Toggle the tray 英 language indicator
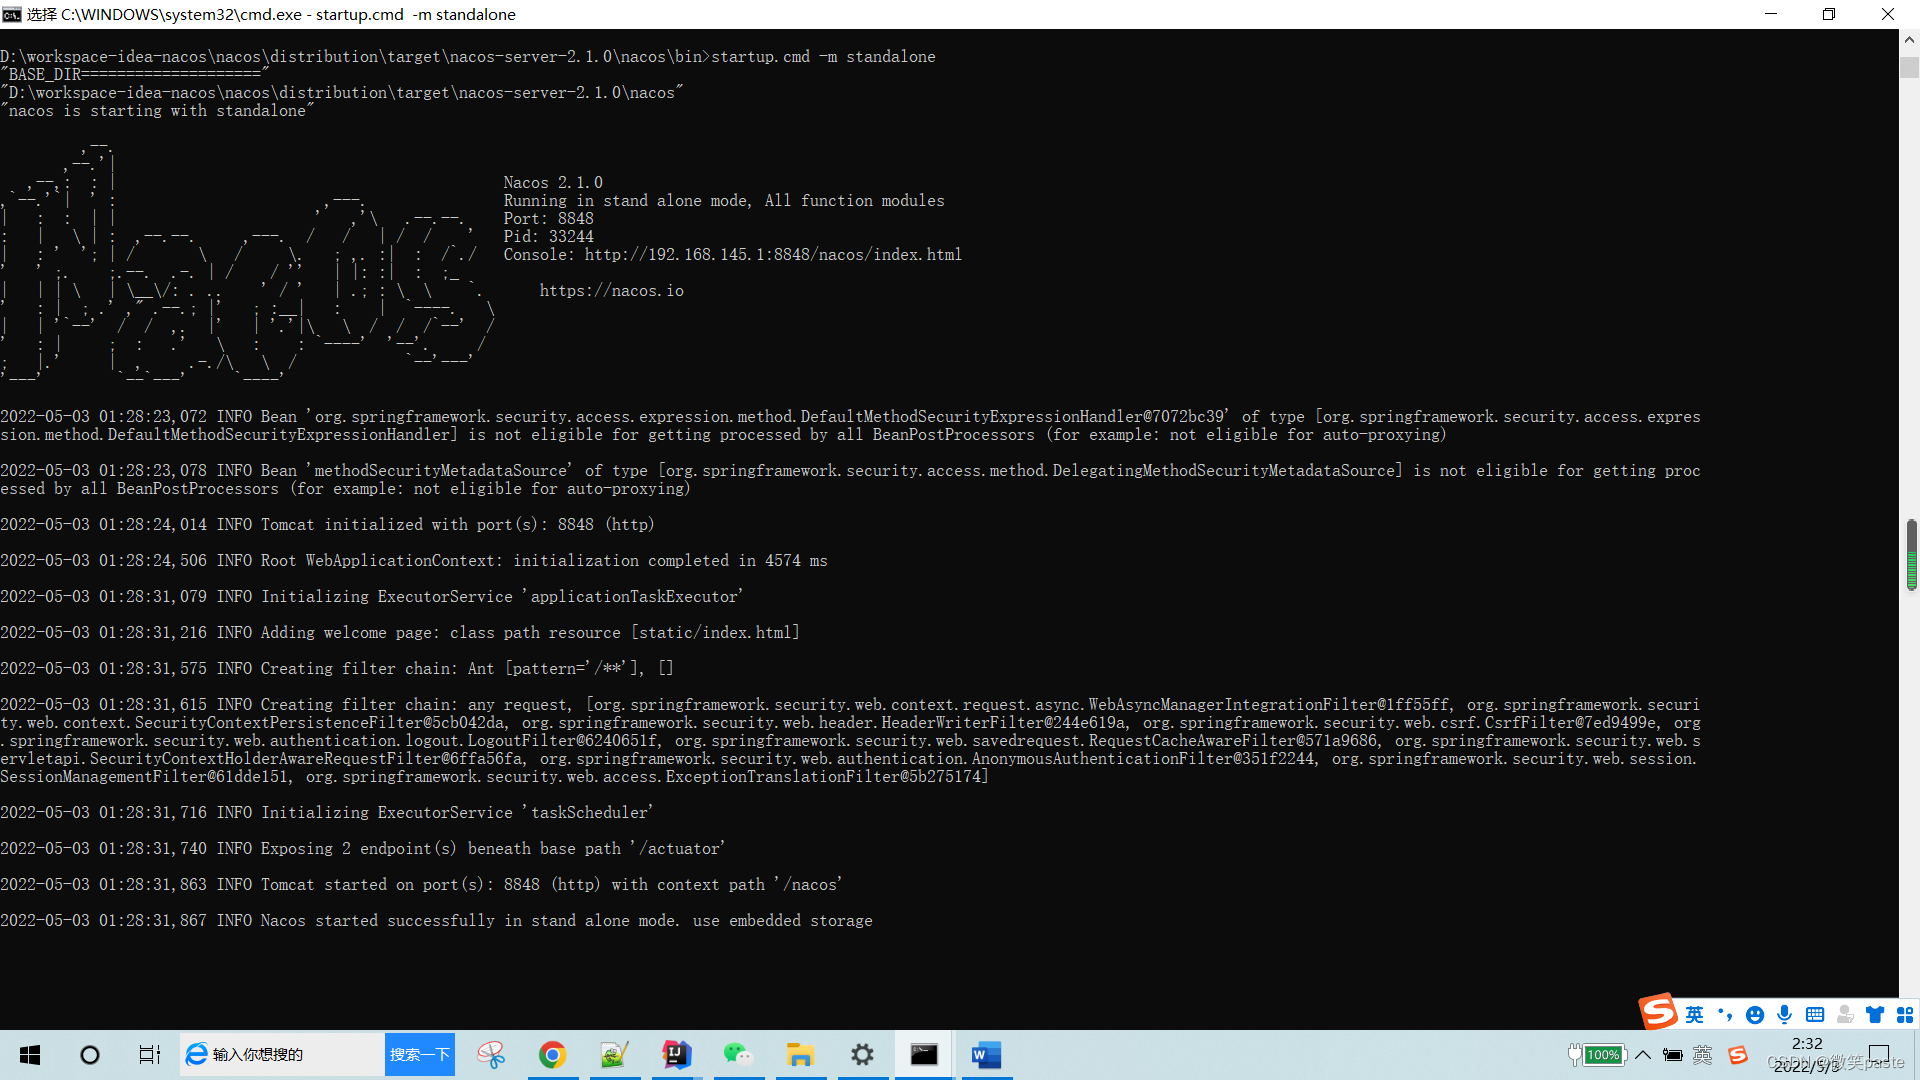Viewport: 1920px width, 1080px height. point(1703,1055)
